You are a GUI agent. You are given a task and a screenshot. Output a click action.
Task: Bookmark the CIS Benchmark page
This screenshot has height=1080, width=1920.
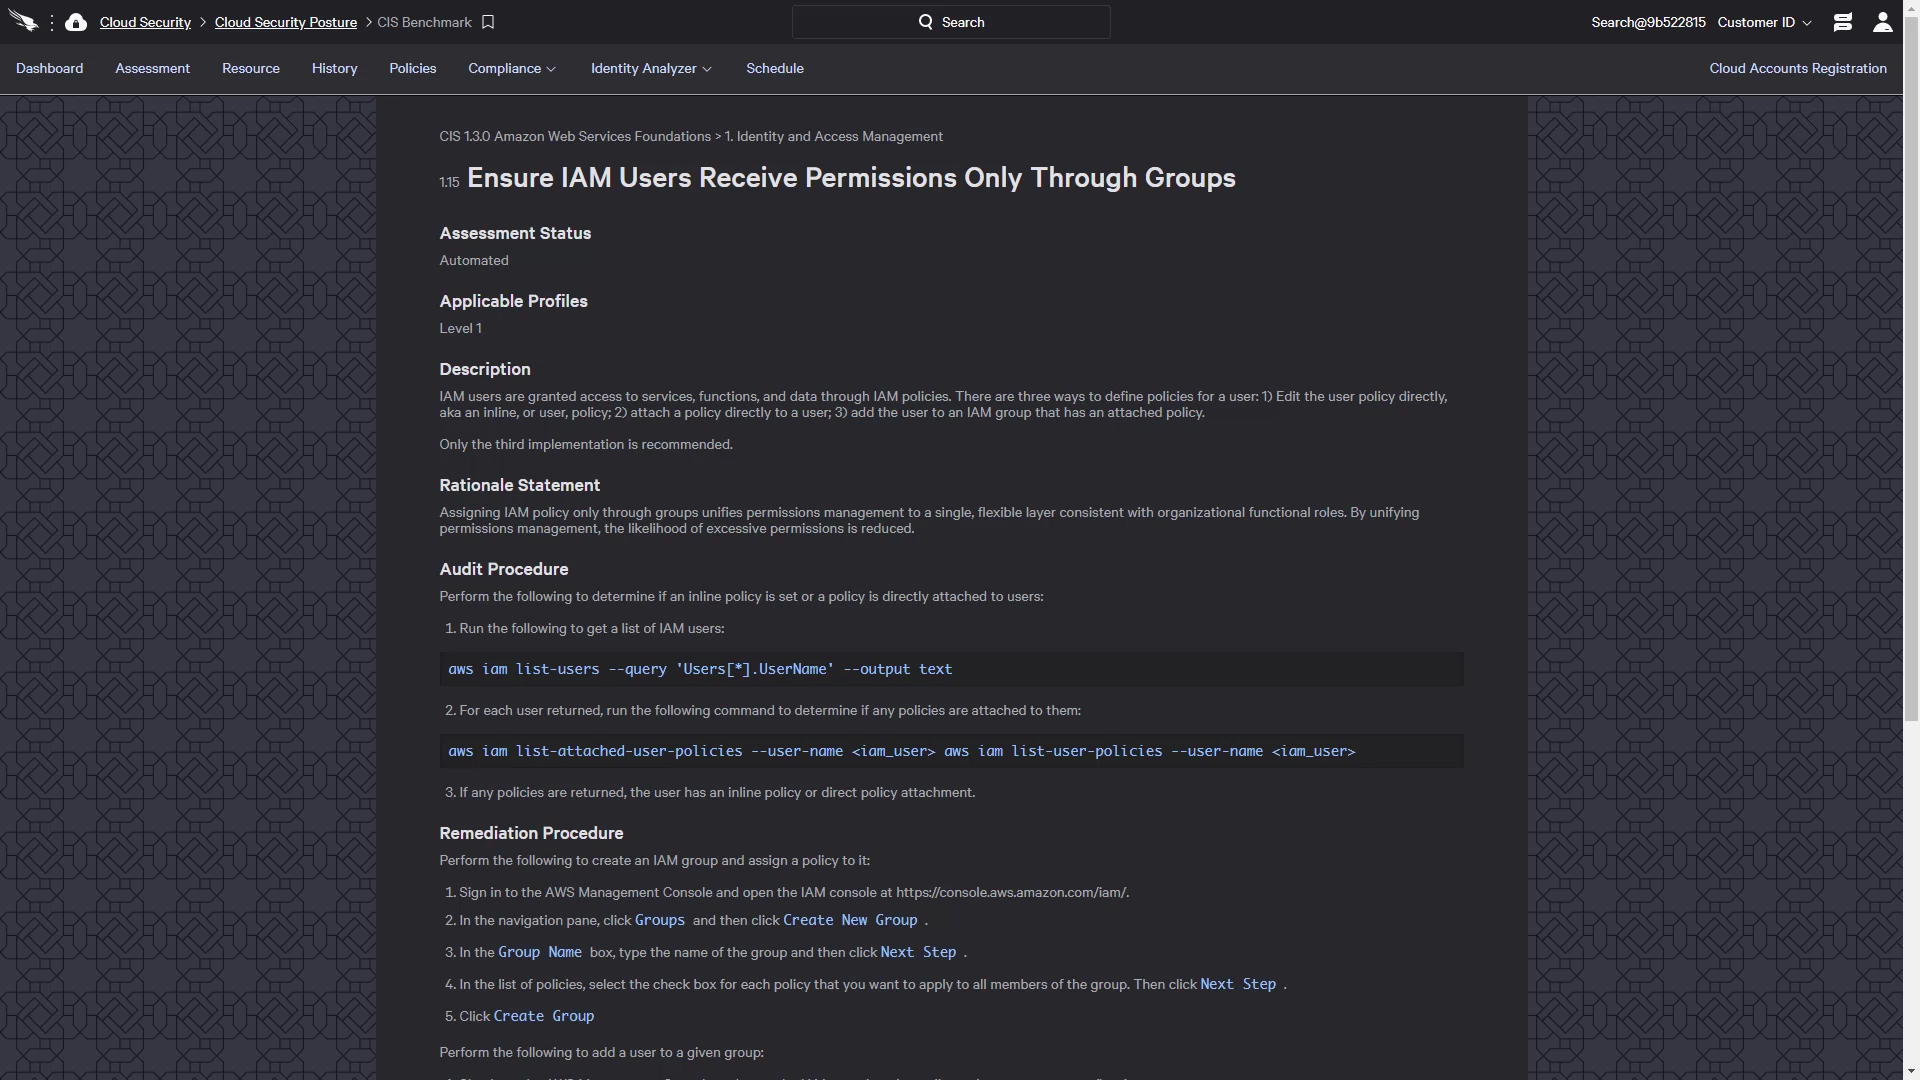click(488, 22)
